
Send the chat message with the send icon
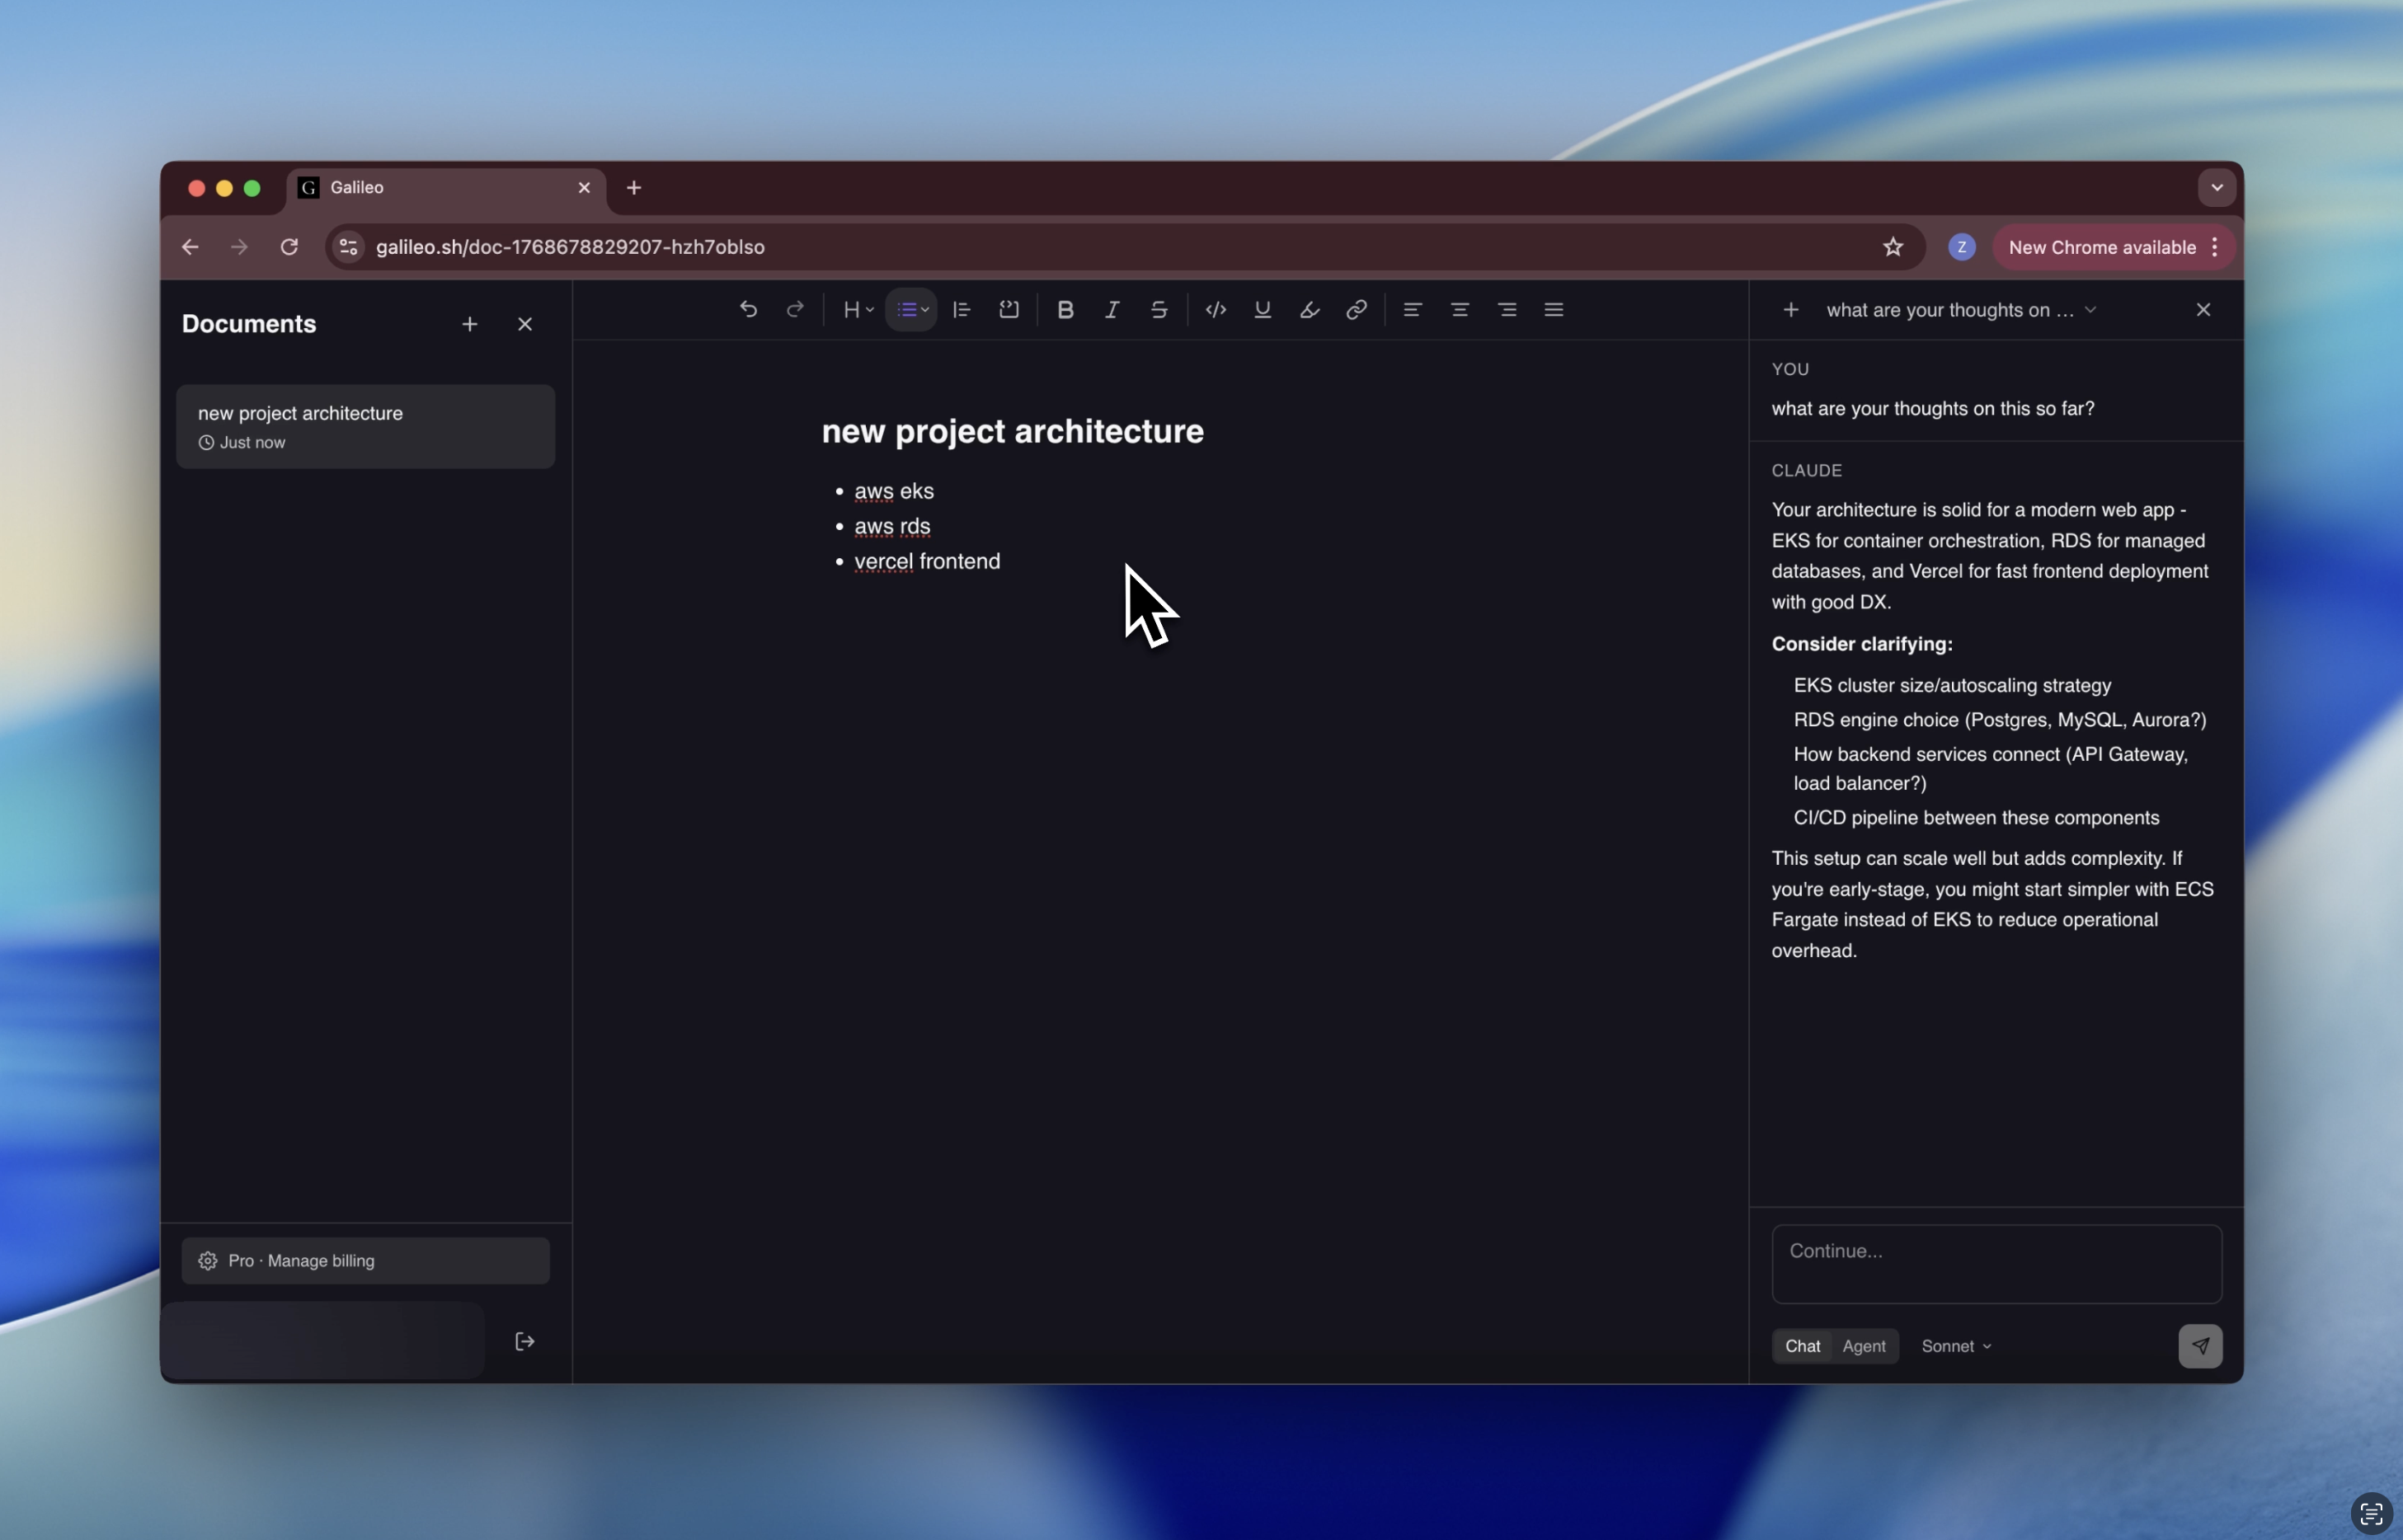(2199, 1345)
